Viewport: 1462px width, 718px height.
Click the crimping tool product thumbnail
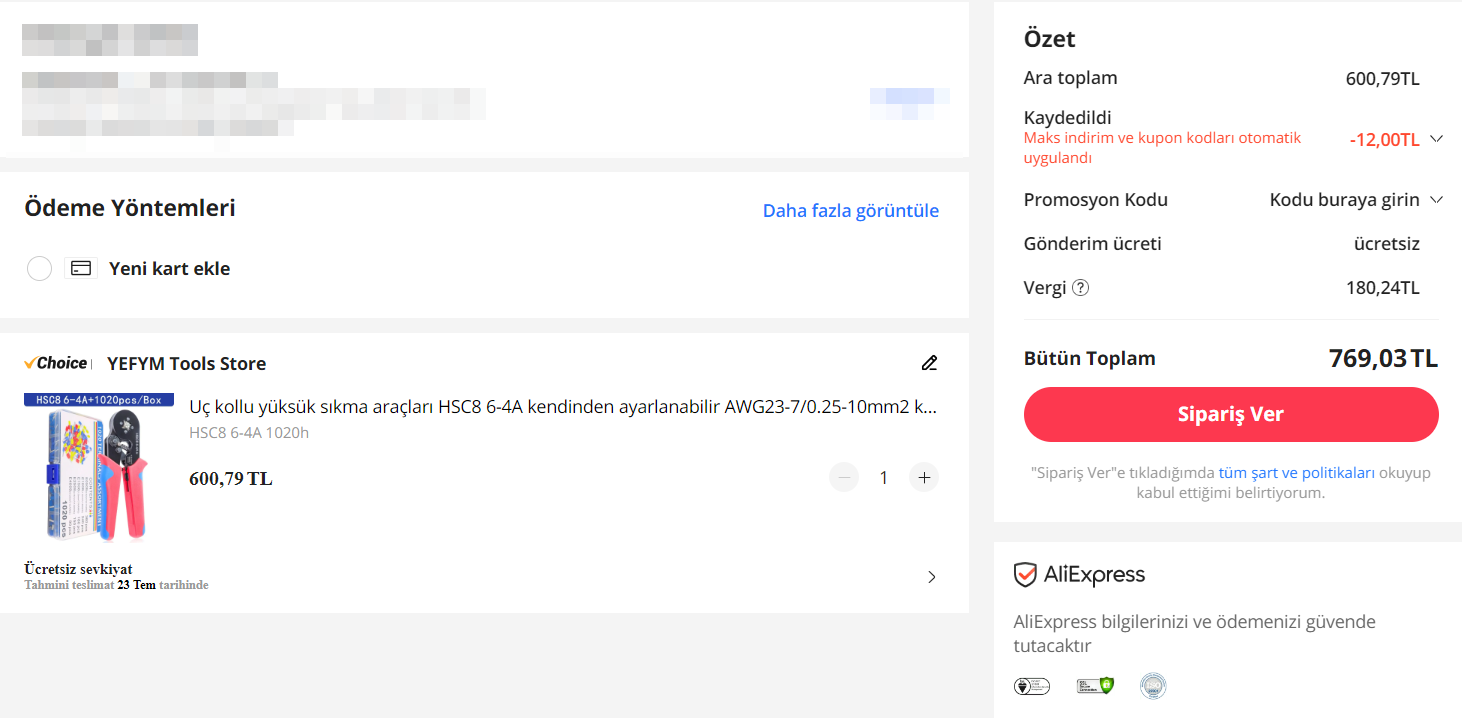(x=99, y=467)
